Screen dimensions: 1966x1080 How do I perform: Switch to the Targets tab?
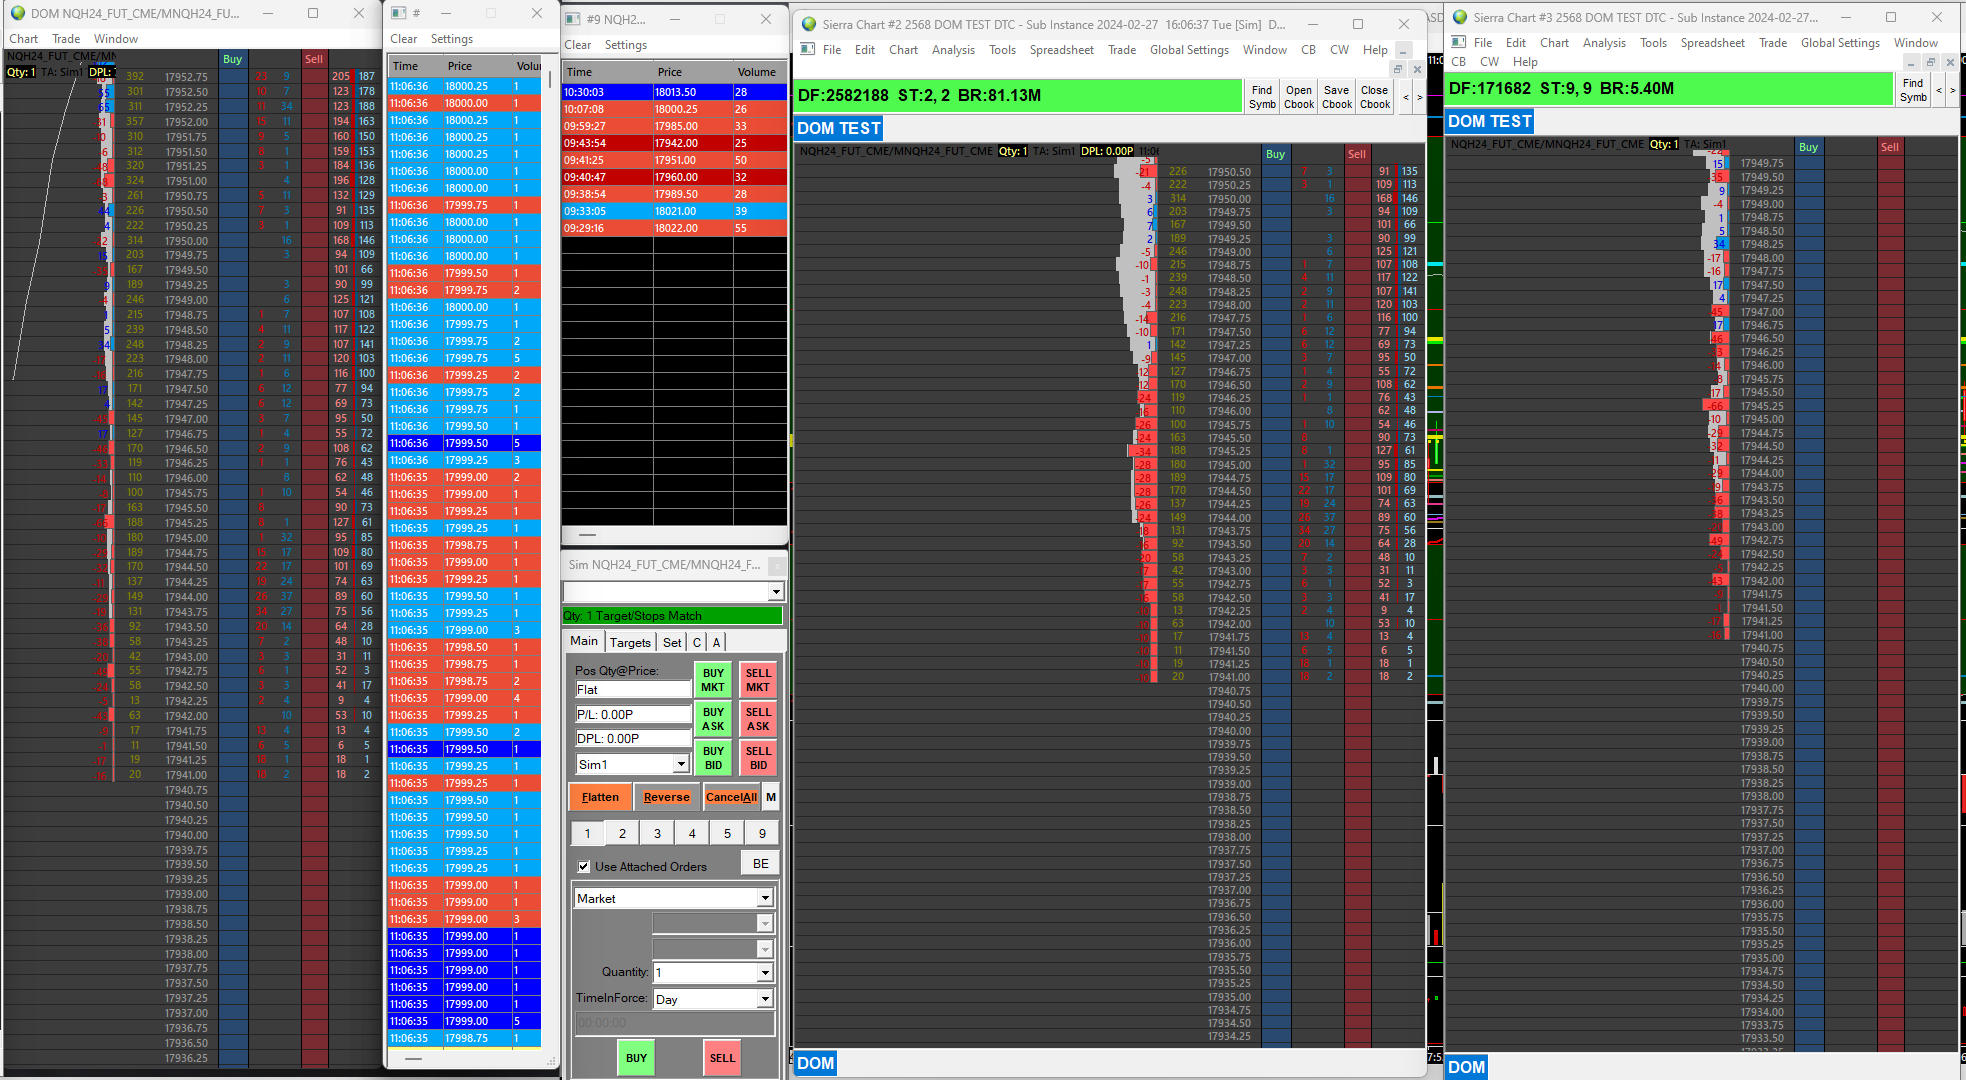click(x=630, y=643)
